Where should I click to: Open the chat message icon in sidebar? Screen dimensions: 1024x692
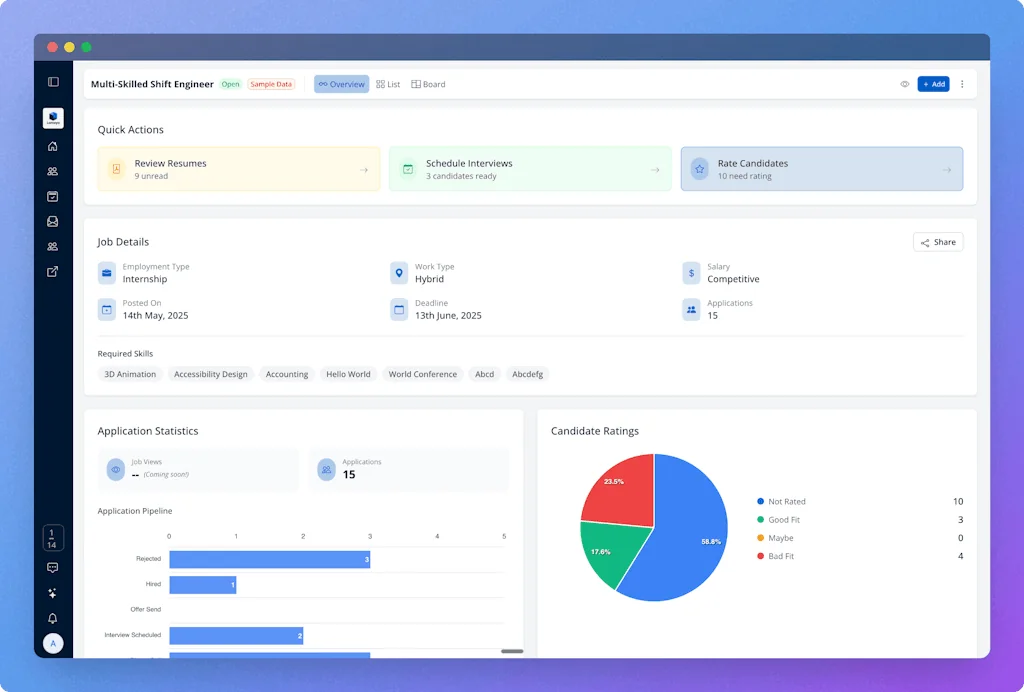[53, 567]
